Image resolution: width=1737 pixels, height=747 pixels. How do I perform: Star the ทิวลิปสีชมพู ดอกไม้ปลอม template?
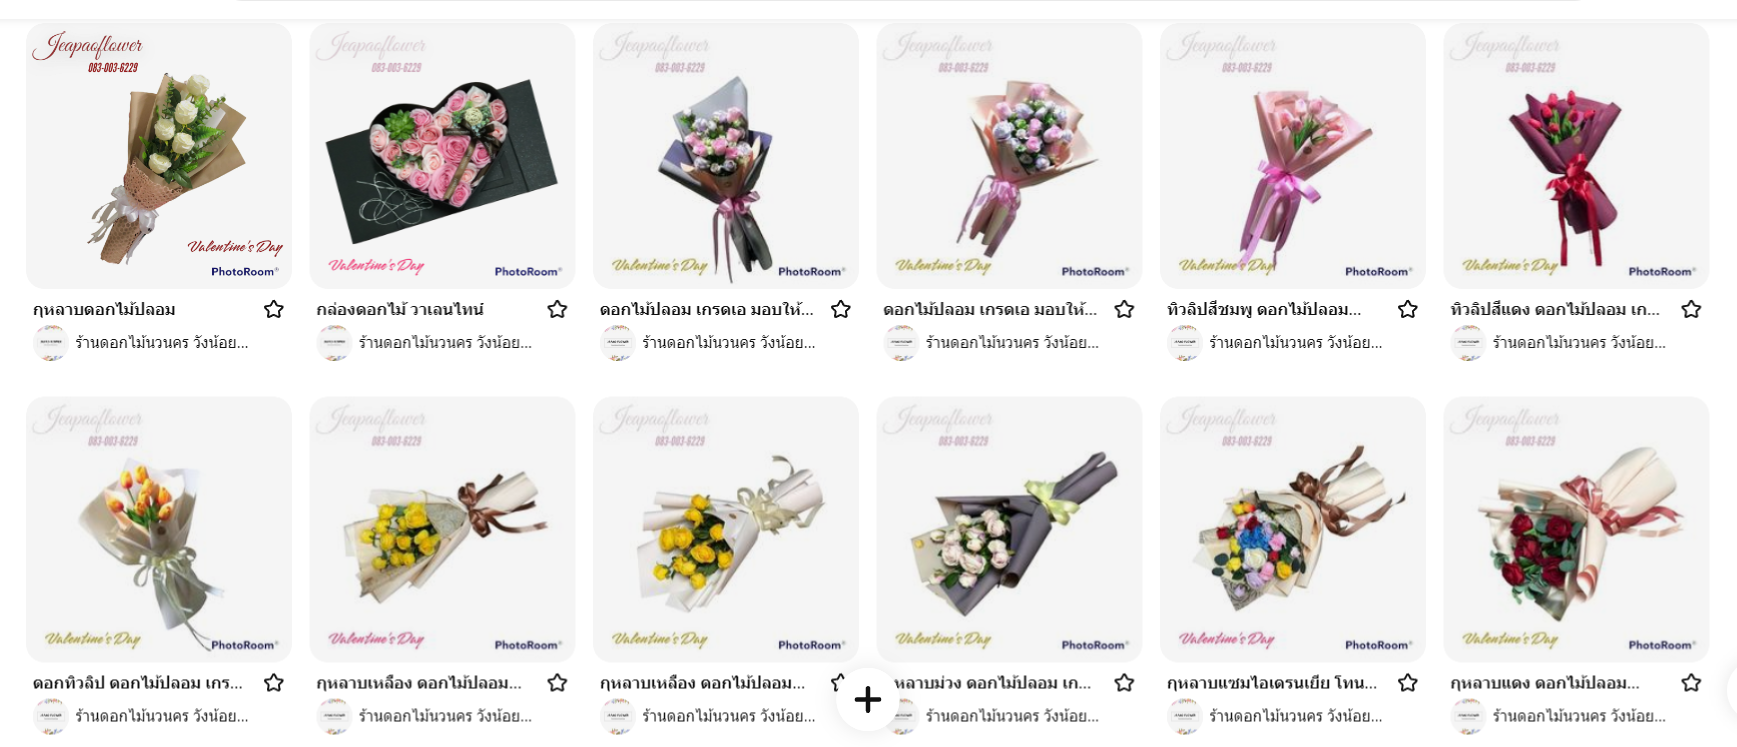click(1407, 309)
